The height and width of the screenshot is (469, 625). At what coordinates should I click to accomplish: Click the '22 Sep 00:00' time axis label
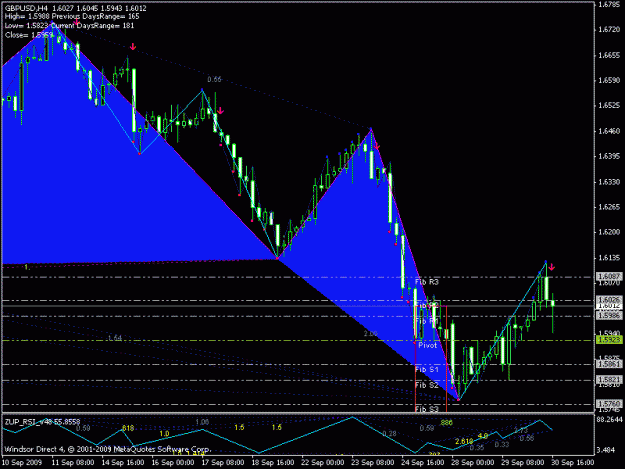[322, 463]
